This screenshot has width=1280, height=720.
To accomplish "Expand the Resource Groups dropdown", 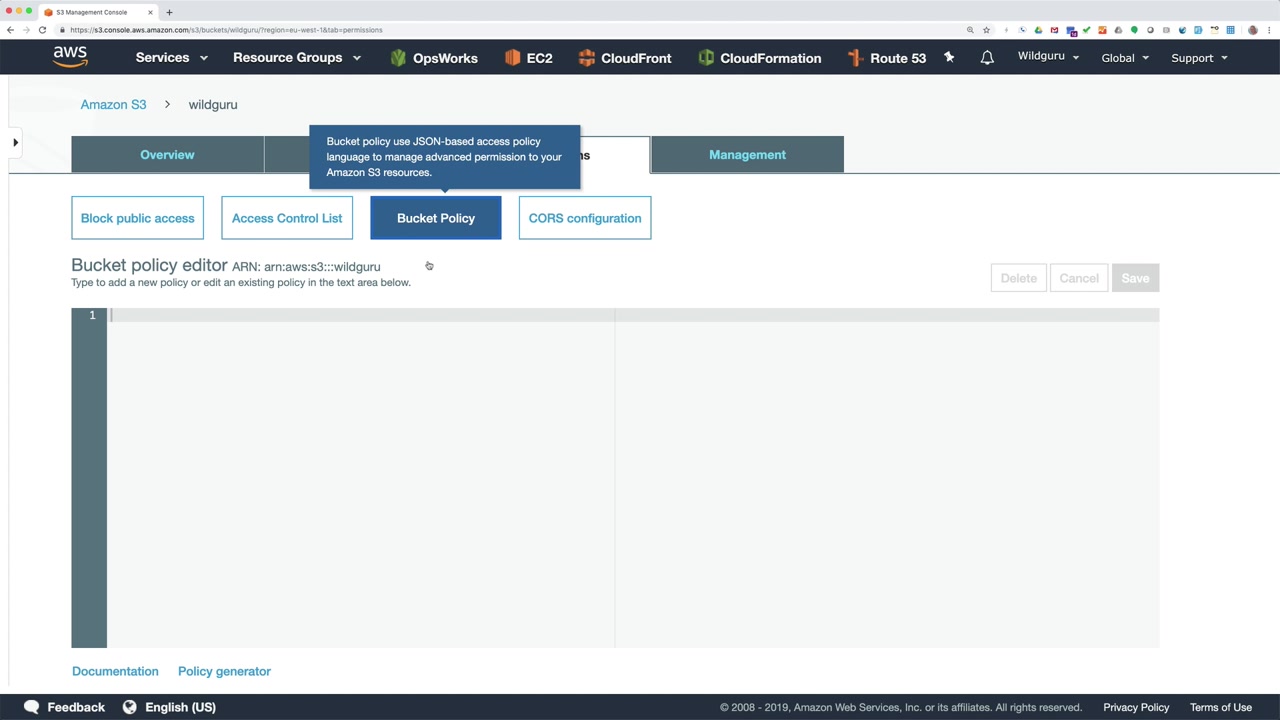I will click(297, 58).
